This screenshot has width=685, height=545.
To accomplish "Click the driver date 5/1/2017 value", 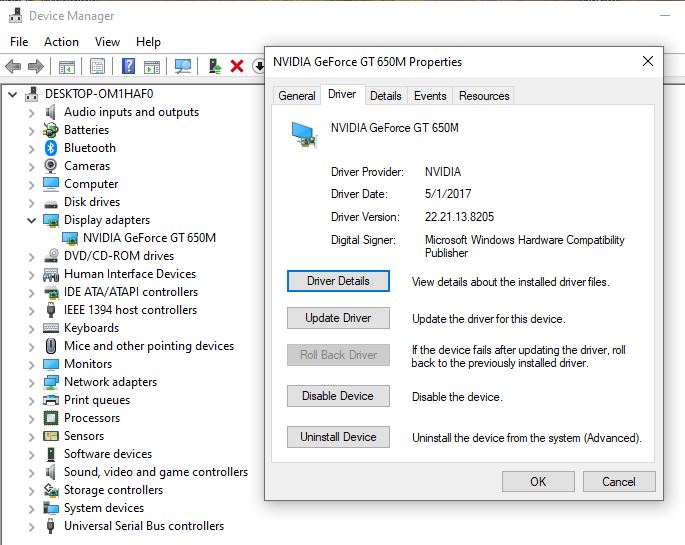I will 448,194.
